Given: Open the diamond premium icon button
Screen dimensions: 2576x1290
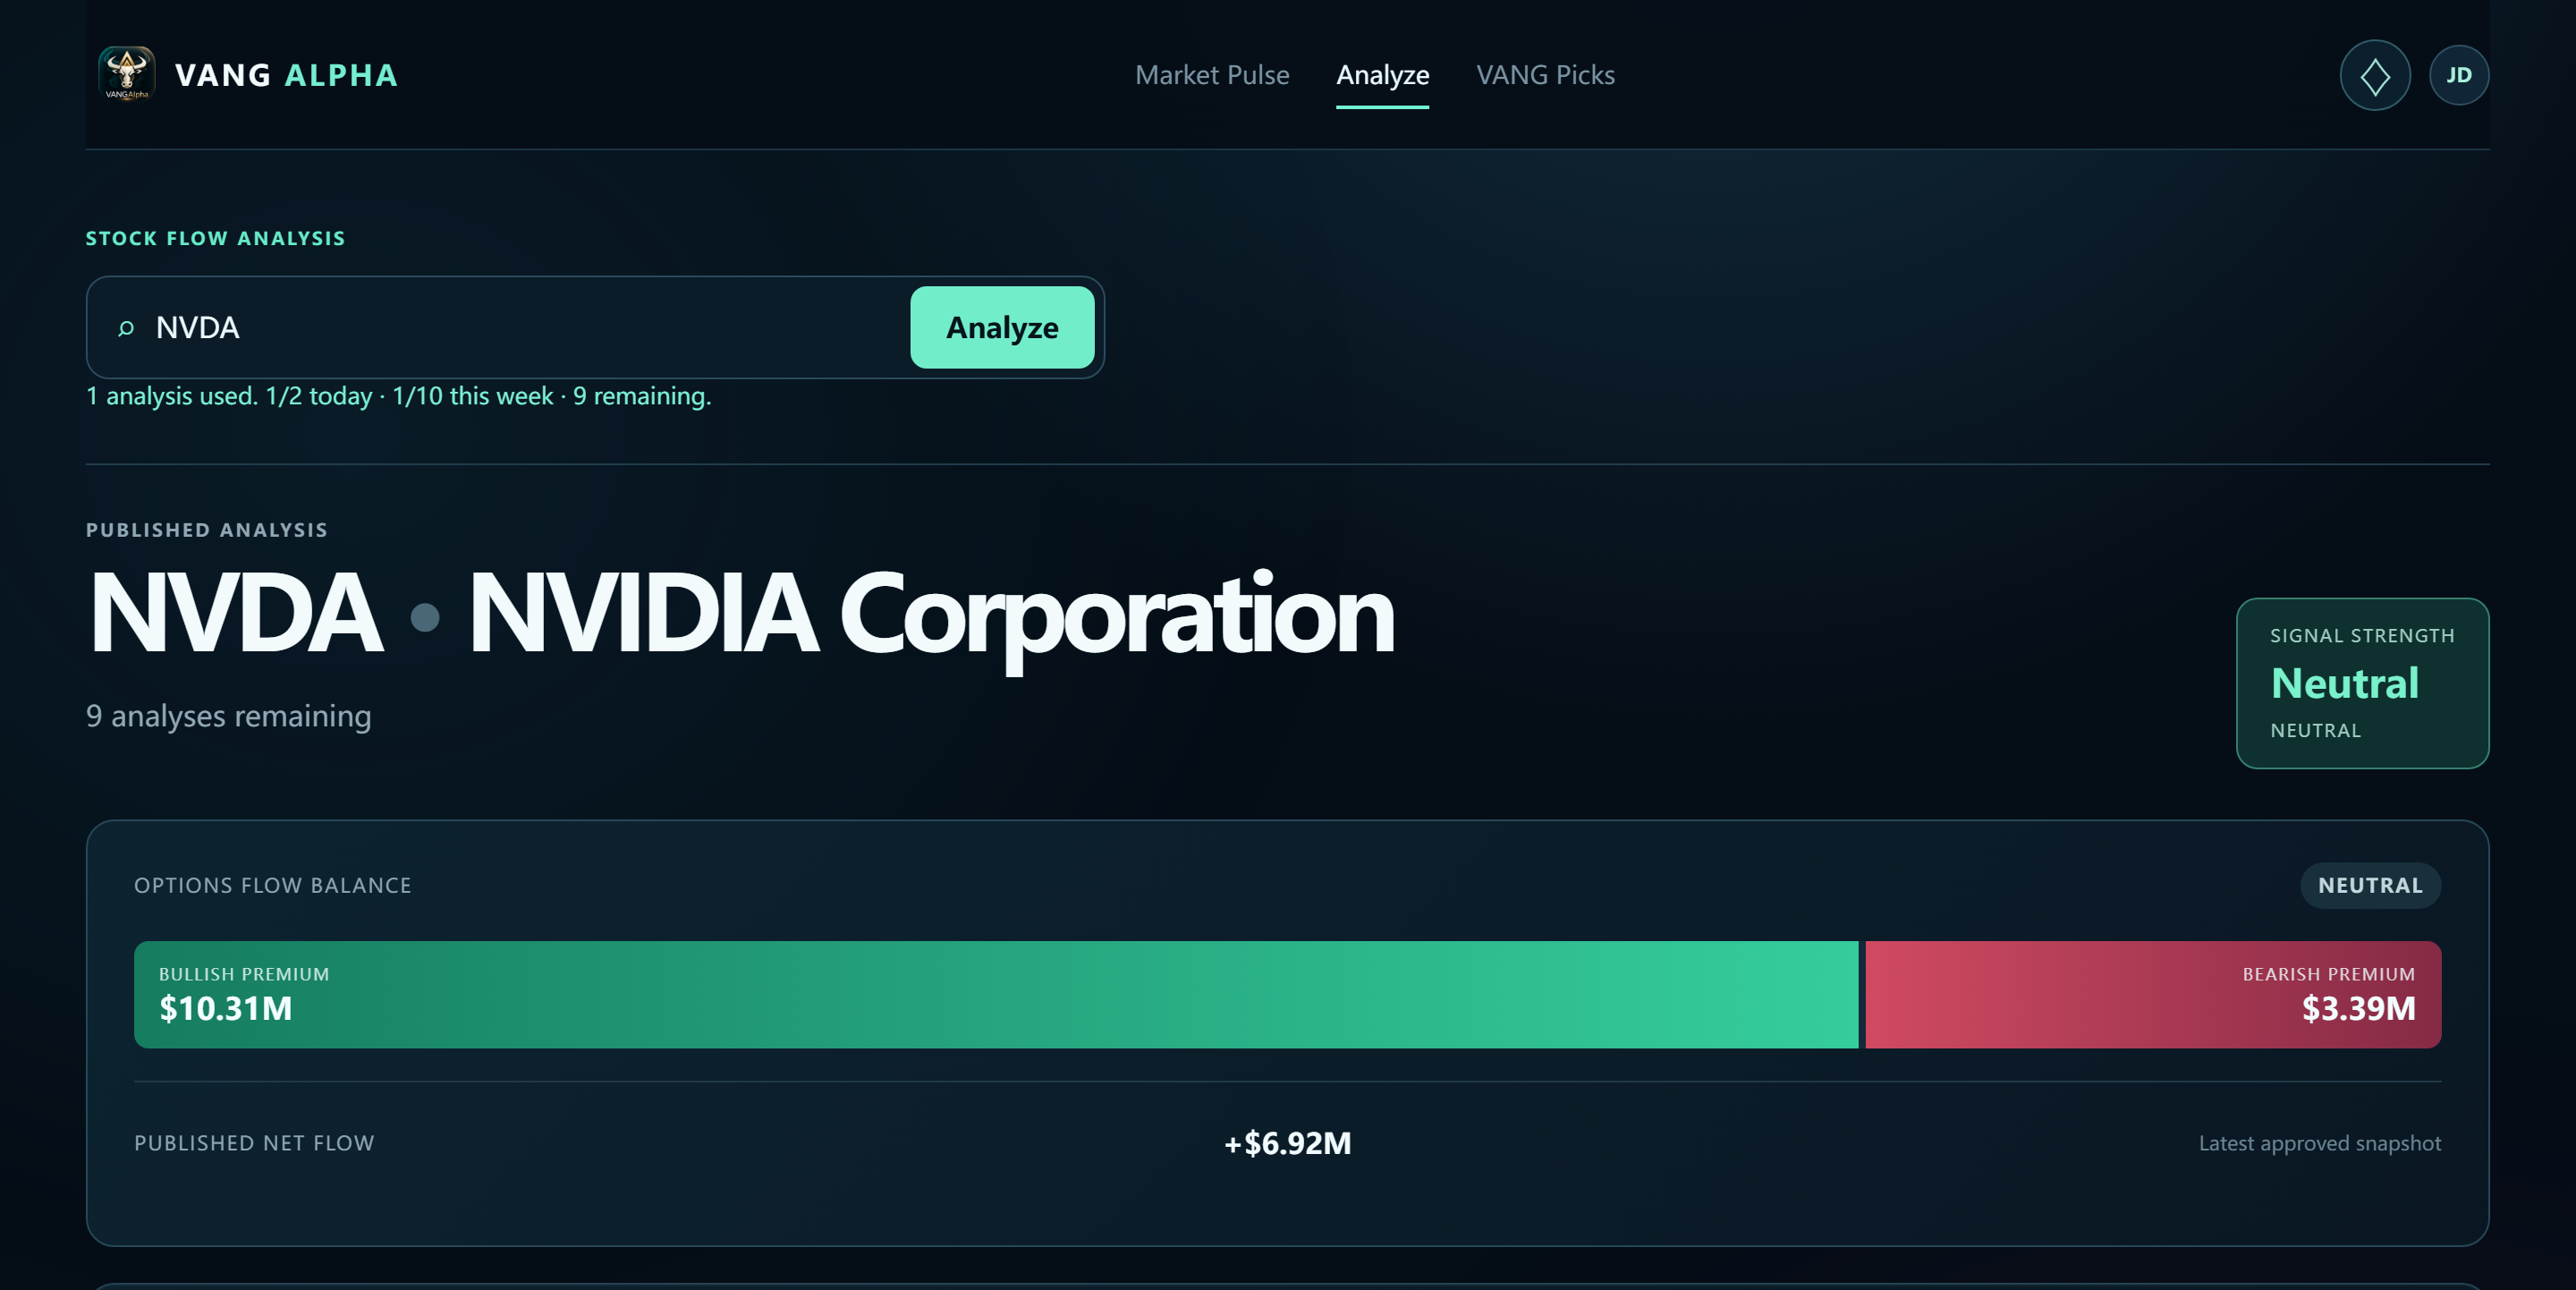Looking at the screenshot, I should click(x=2375, y=75).
